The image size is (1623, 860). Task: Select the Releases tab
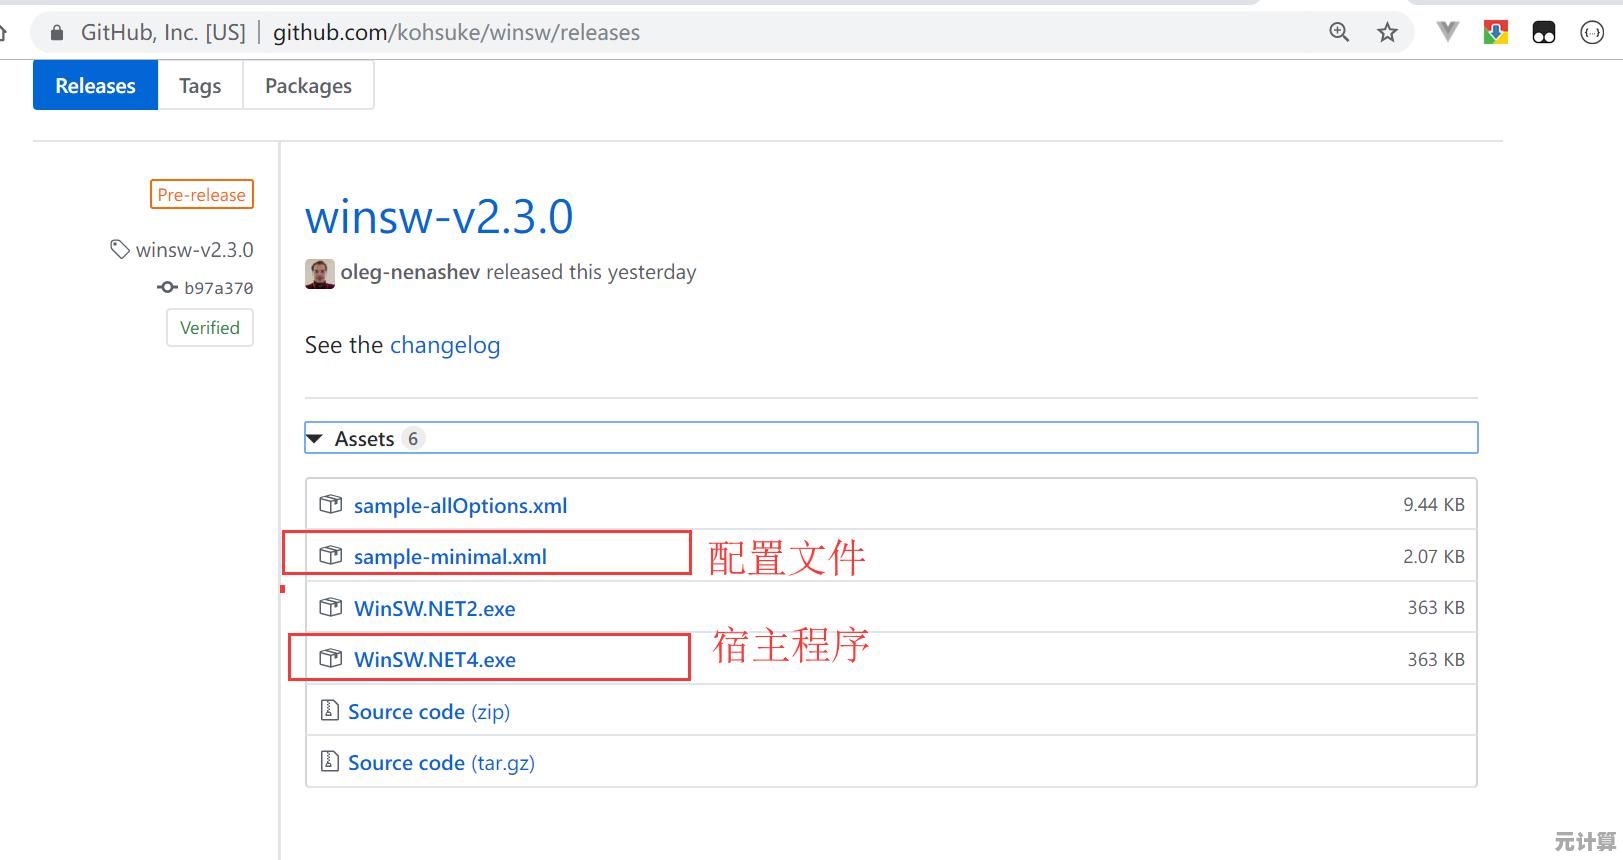(x=95, y=86)
